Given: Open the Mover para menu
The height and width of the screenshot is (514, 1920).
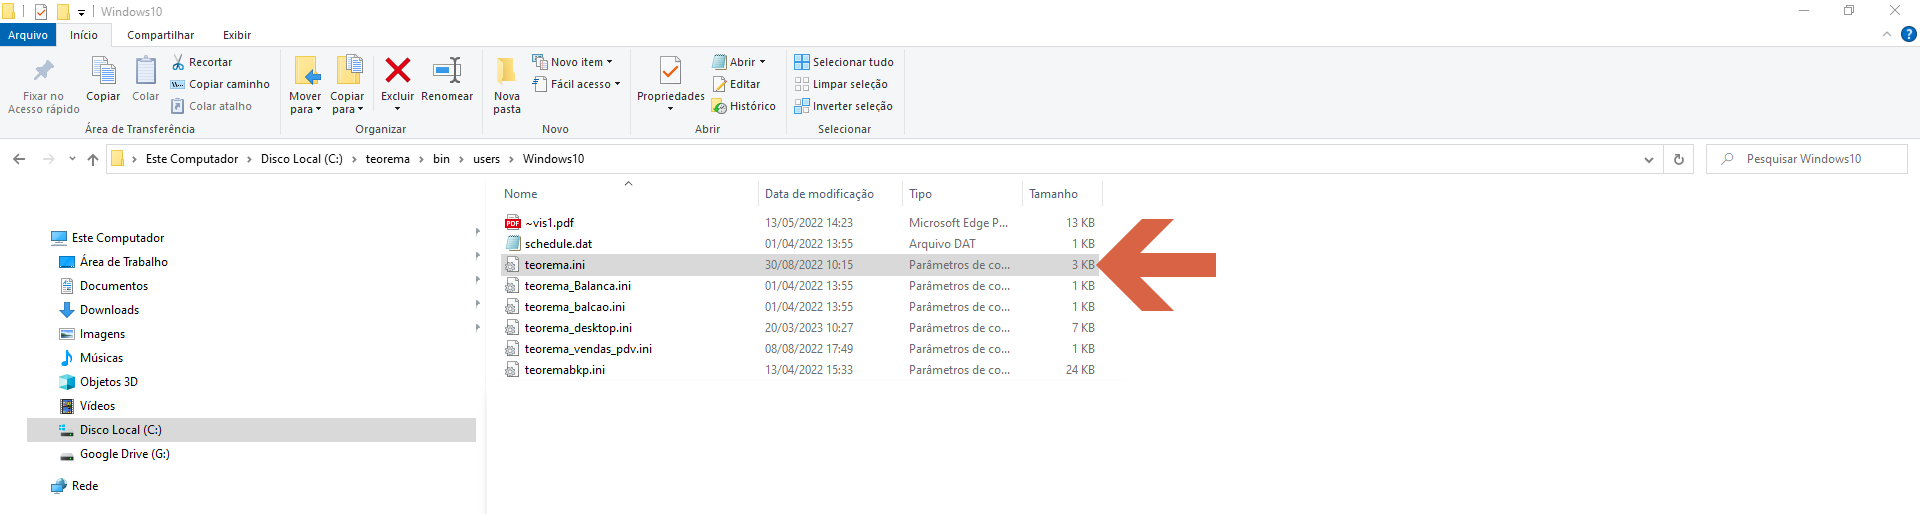Looking at the screenshot, I should coord(306,86).
